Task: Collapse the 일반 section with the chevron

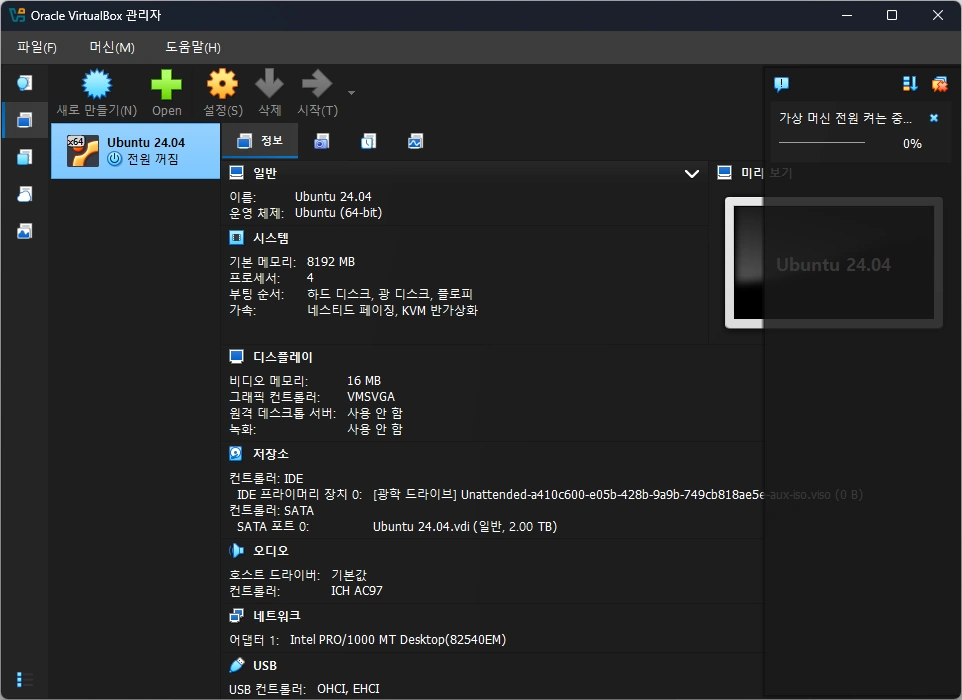Action: coord(691,174)
